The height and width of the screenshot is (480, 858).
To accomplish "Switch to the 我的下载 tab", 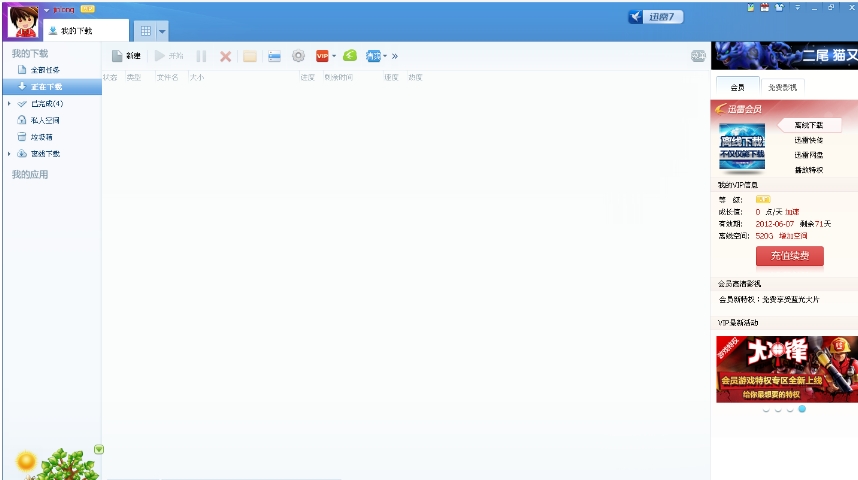I will 85,31.
